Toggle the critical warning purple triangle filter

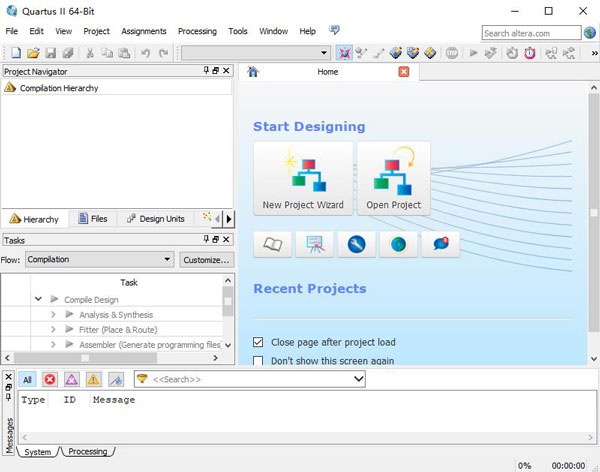click(x=72, y=379)
